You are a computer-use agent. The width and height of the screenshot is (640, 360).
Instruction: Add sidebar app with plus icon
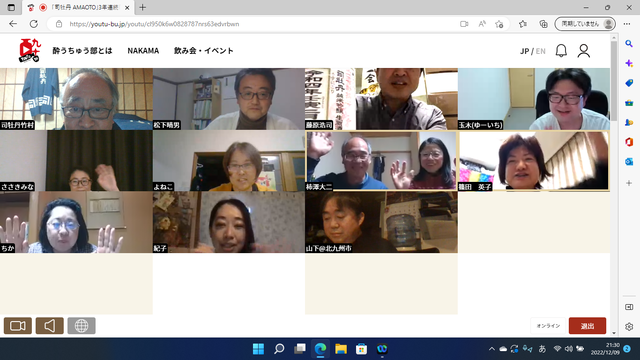(x=629, y=183)
